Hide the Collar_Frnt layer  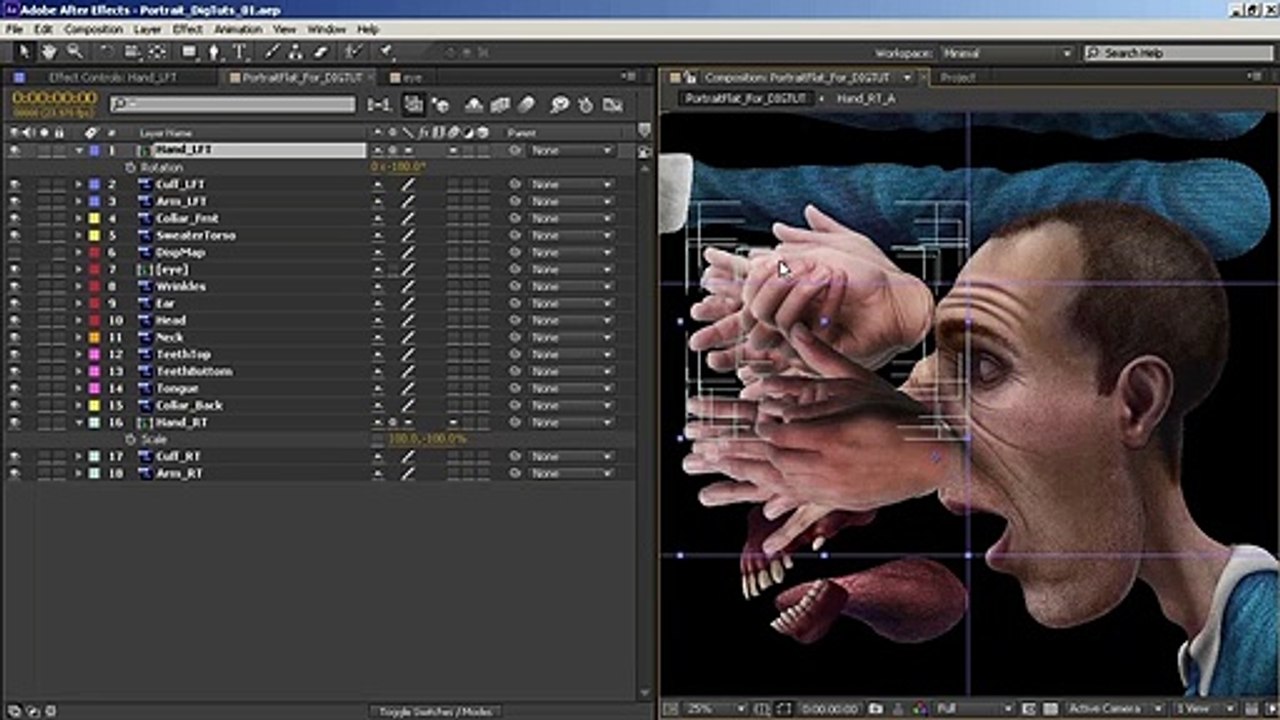[14, 218]
